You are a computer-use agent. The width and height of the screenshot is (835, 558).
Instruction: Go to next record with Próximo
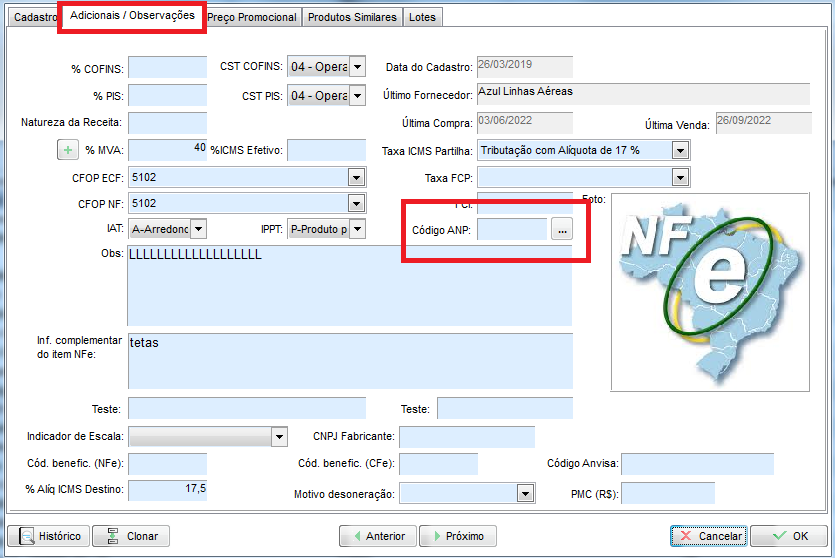coord(457,536)
